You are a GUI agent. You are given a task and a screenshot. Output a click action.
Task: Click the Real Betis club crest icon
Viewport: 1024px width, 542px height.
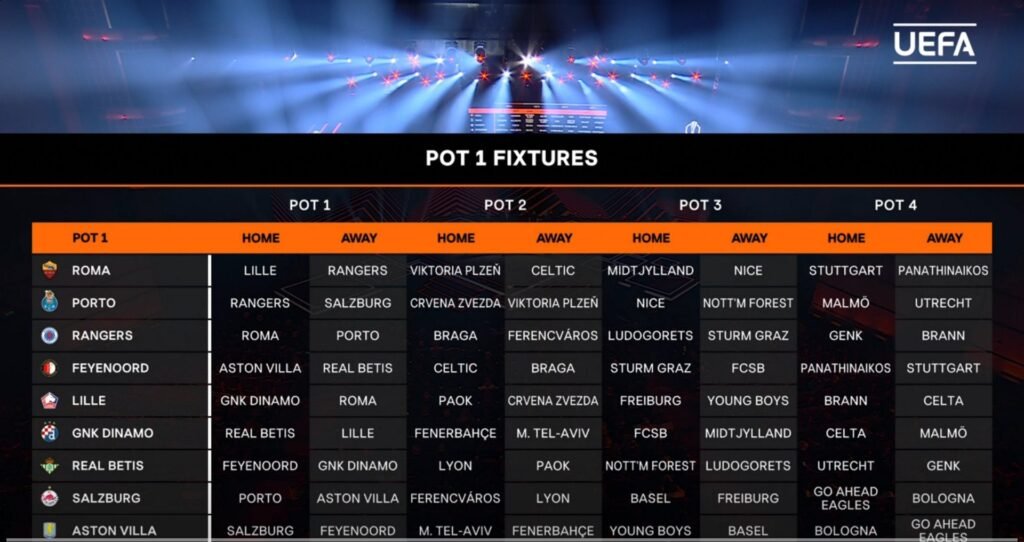pos(50,465)
